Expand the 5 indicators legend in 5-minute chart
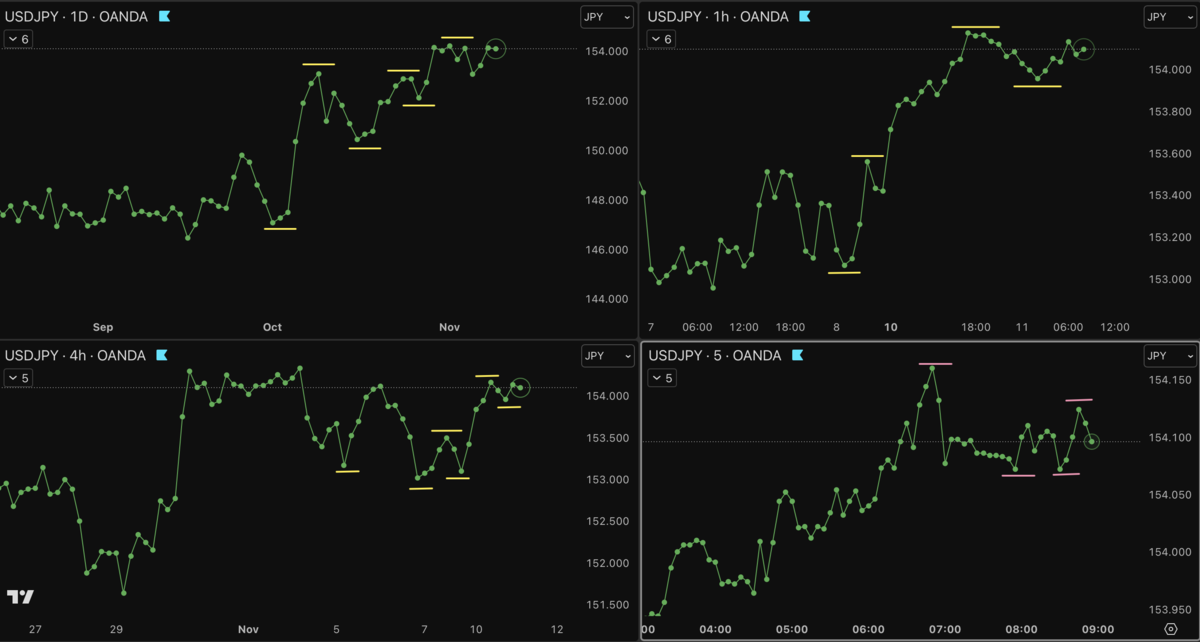 (662, 378)
